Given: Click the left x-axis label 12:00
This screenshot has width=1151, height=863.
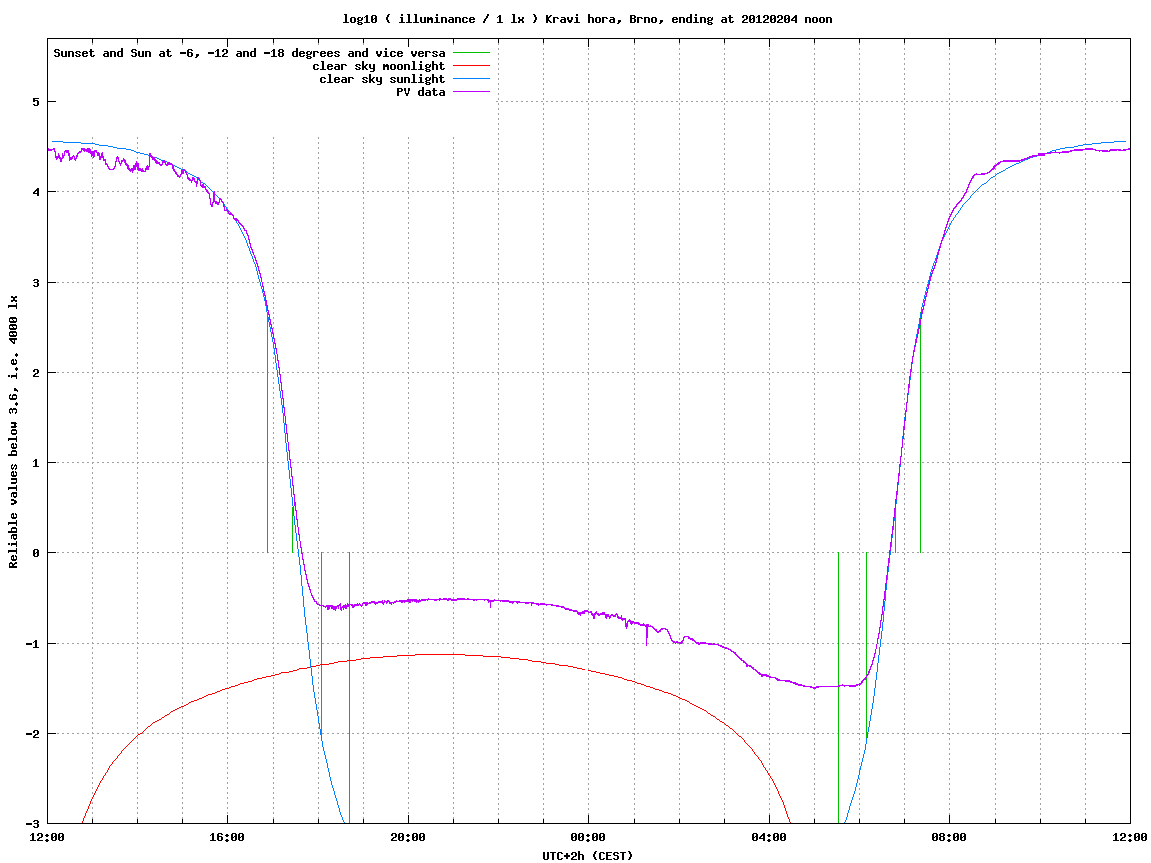Looking at the screenshot, I should [47, 837].
